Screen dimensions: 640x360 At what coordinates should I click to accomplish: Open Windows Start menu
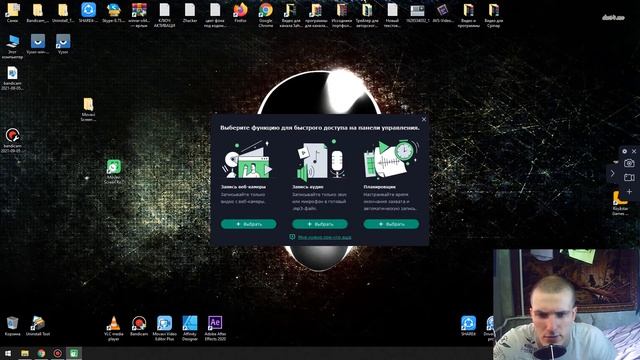[8, 353]
